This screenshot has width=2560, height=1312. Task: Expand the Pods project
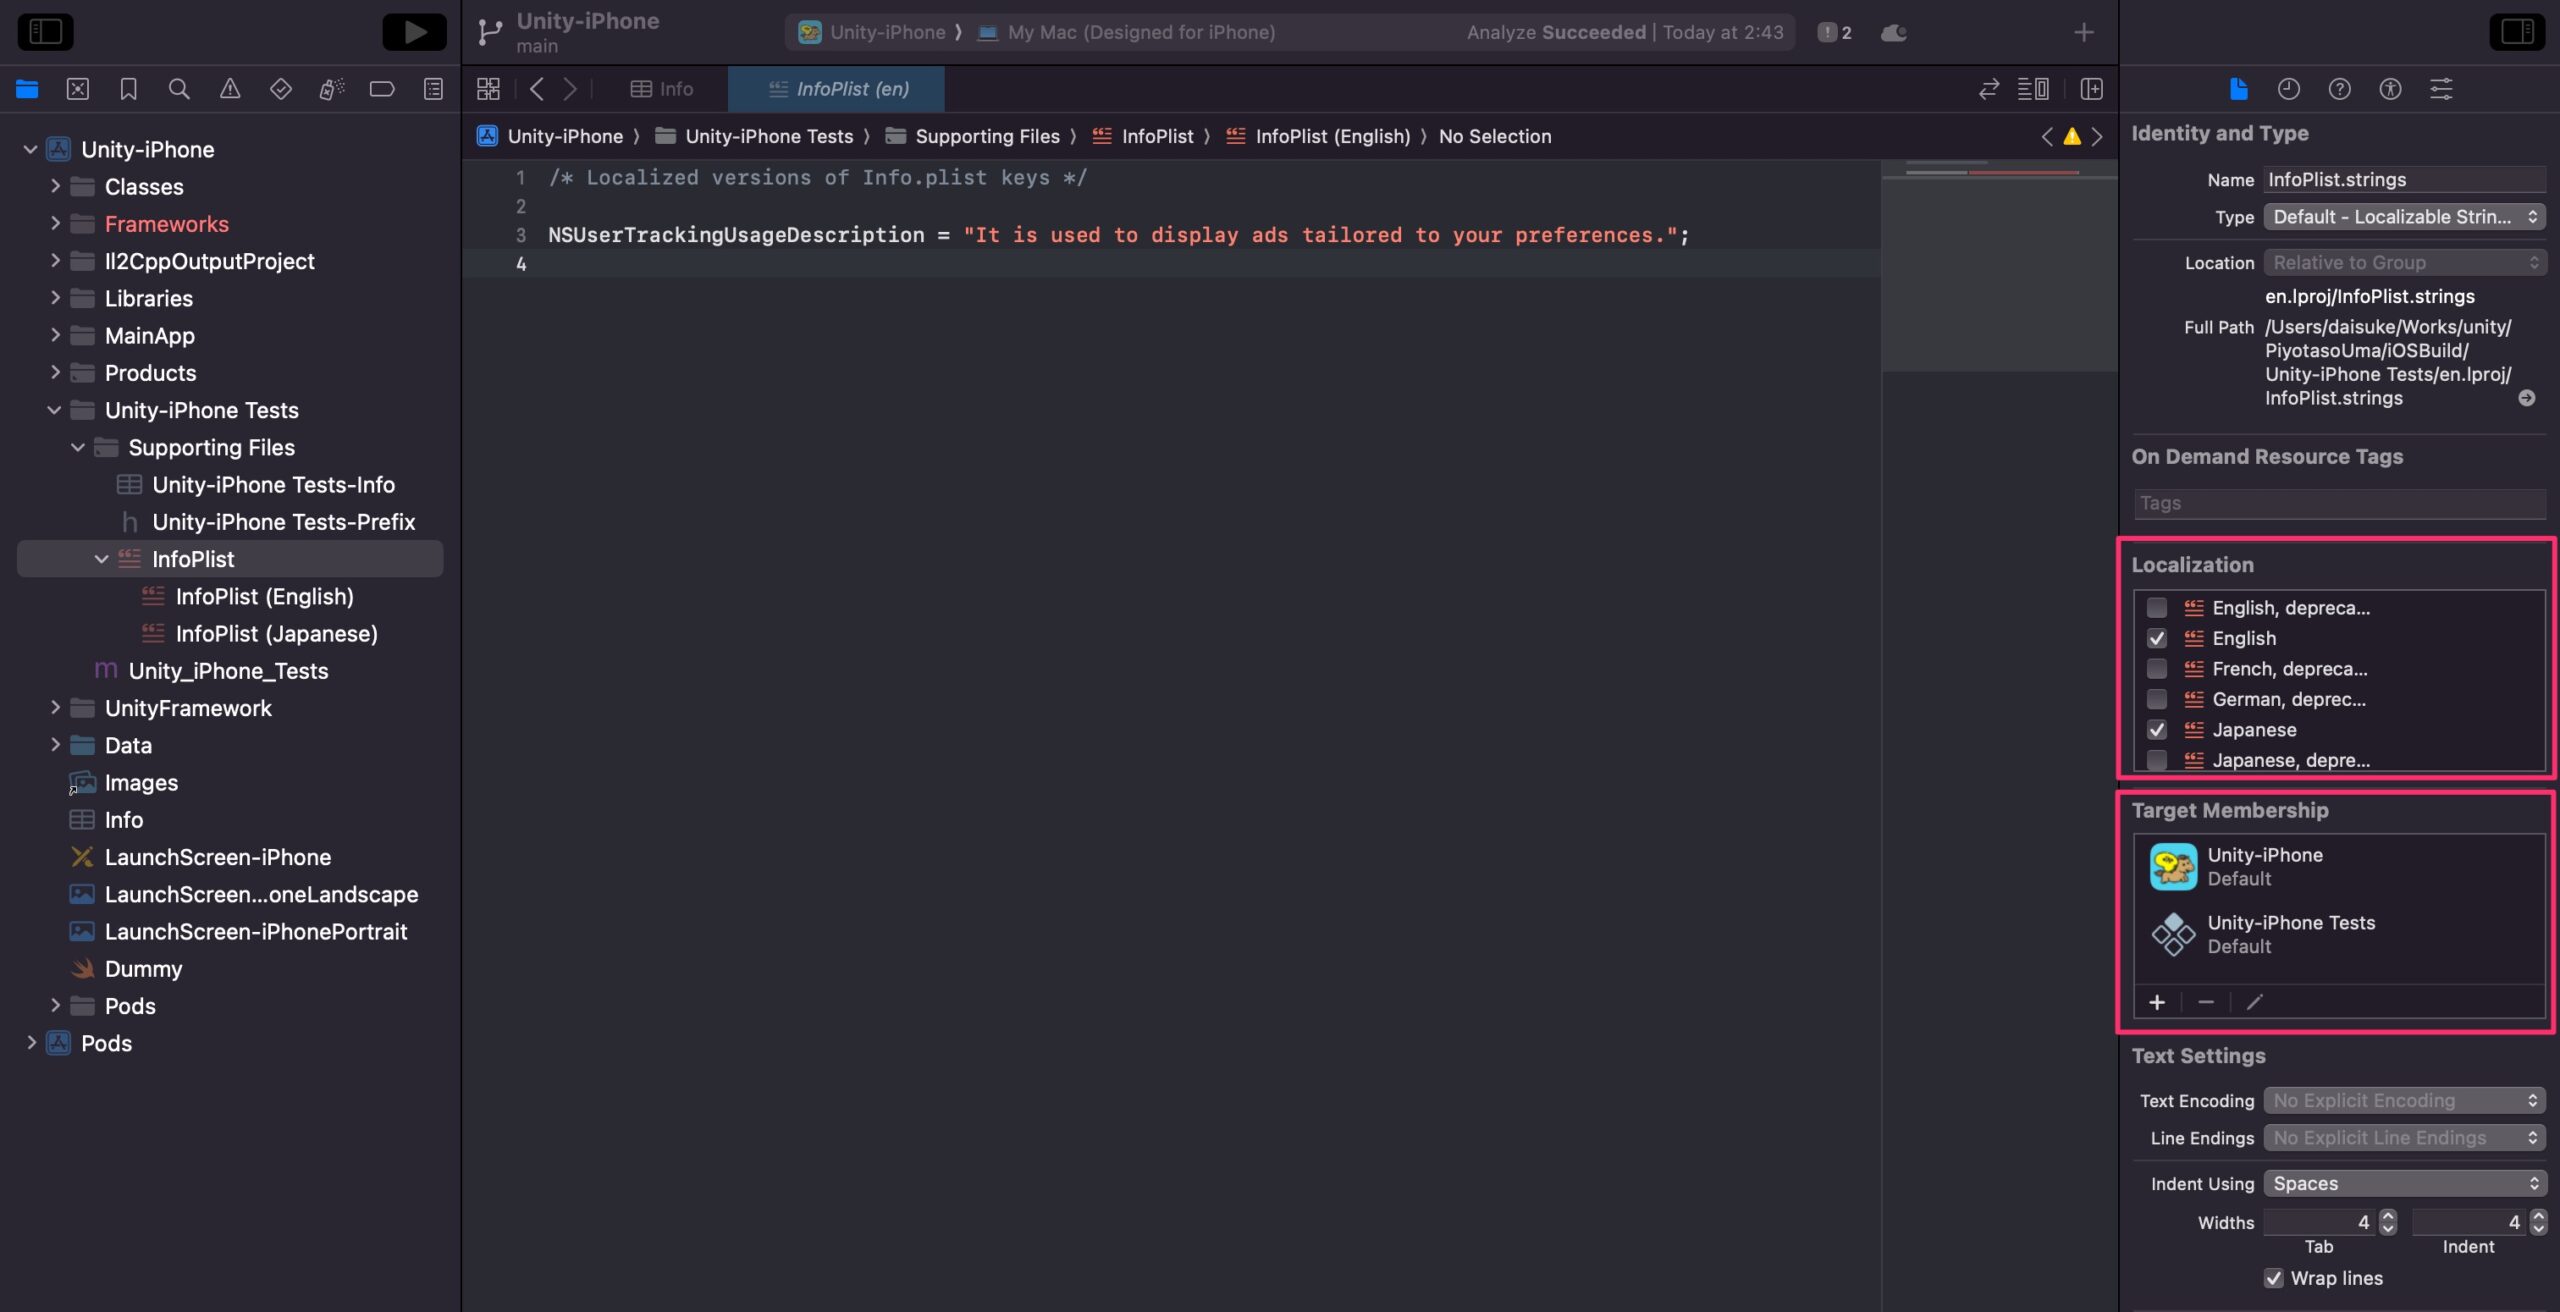click(x=31, y=1043)
